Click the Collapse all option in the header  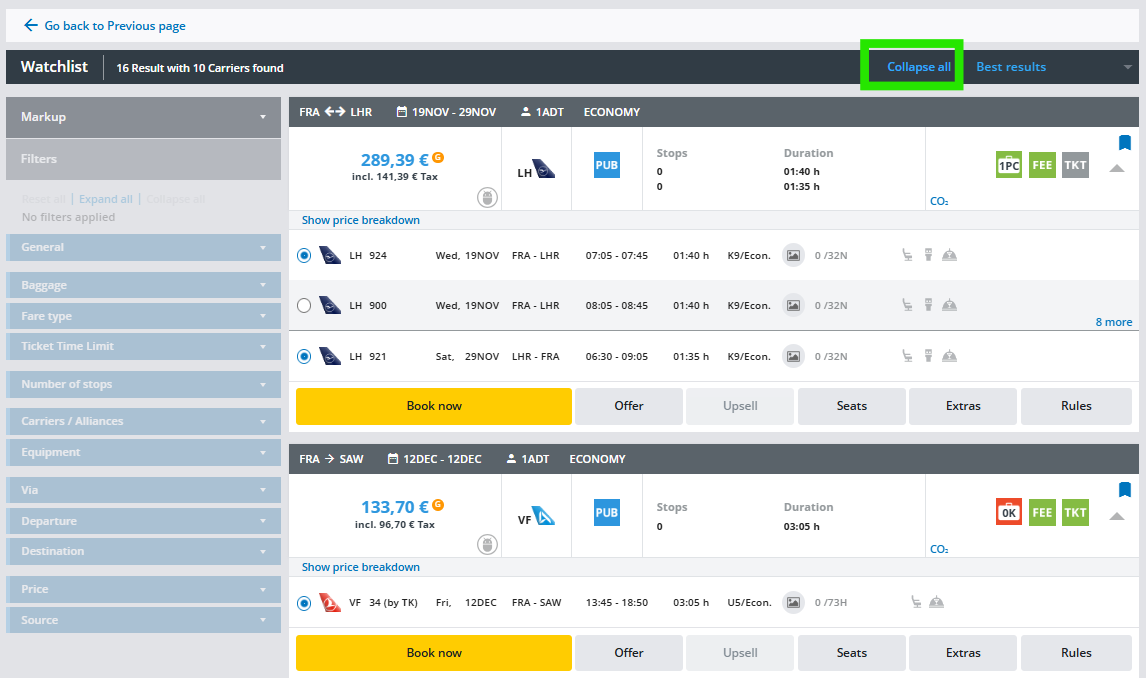click(918, 67)
